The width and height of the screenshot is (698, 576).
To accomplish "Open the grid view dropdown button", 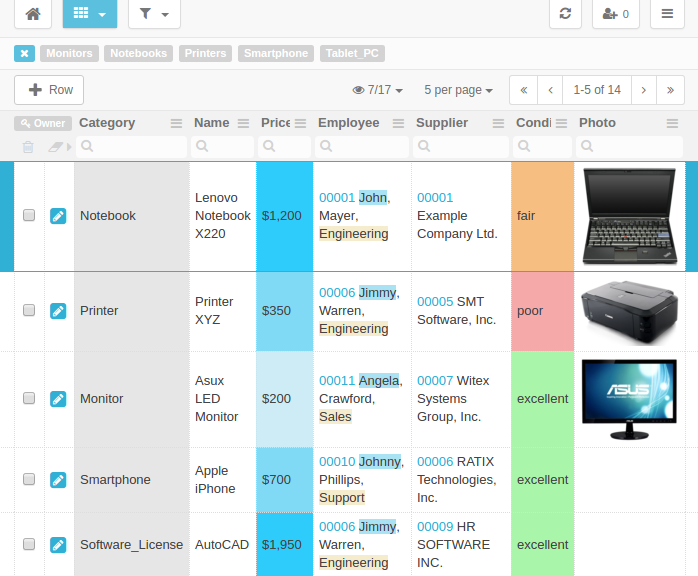I will pyautogui.click(x=89, y=14).
